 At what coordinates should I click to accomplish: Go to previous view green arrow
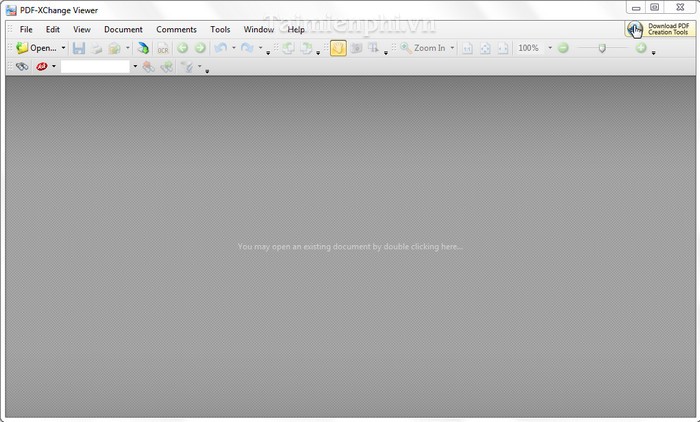(x=183, y=48)
